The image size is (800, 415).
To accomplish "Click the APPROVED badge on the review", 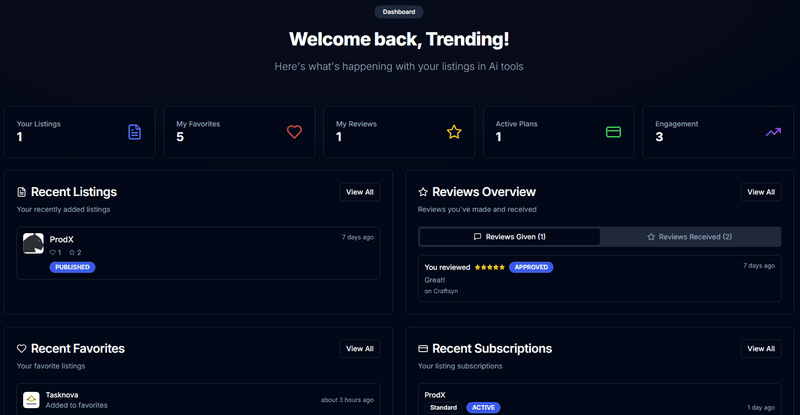I will [x=531, y=267].
